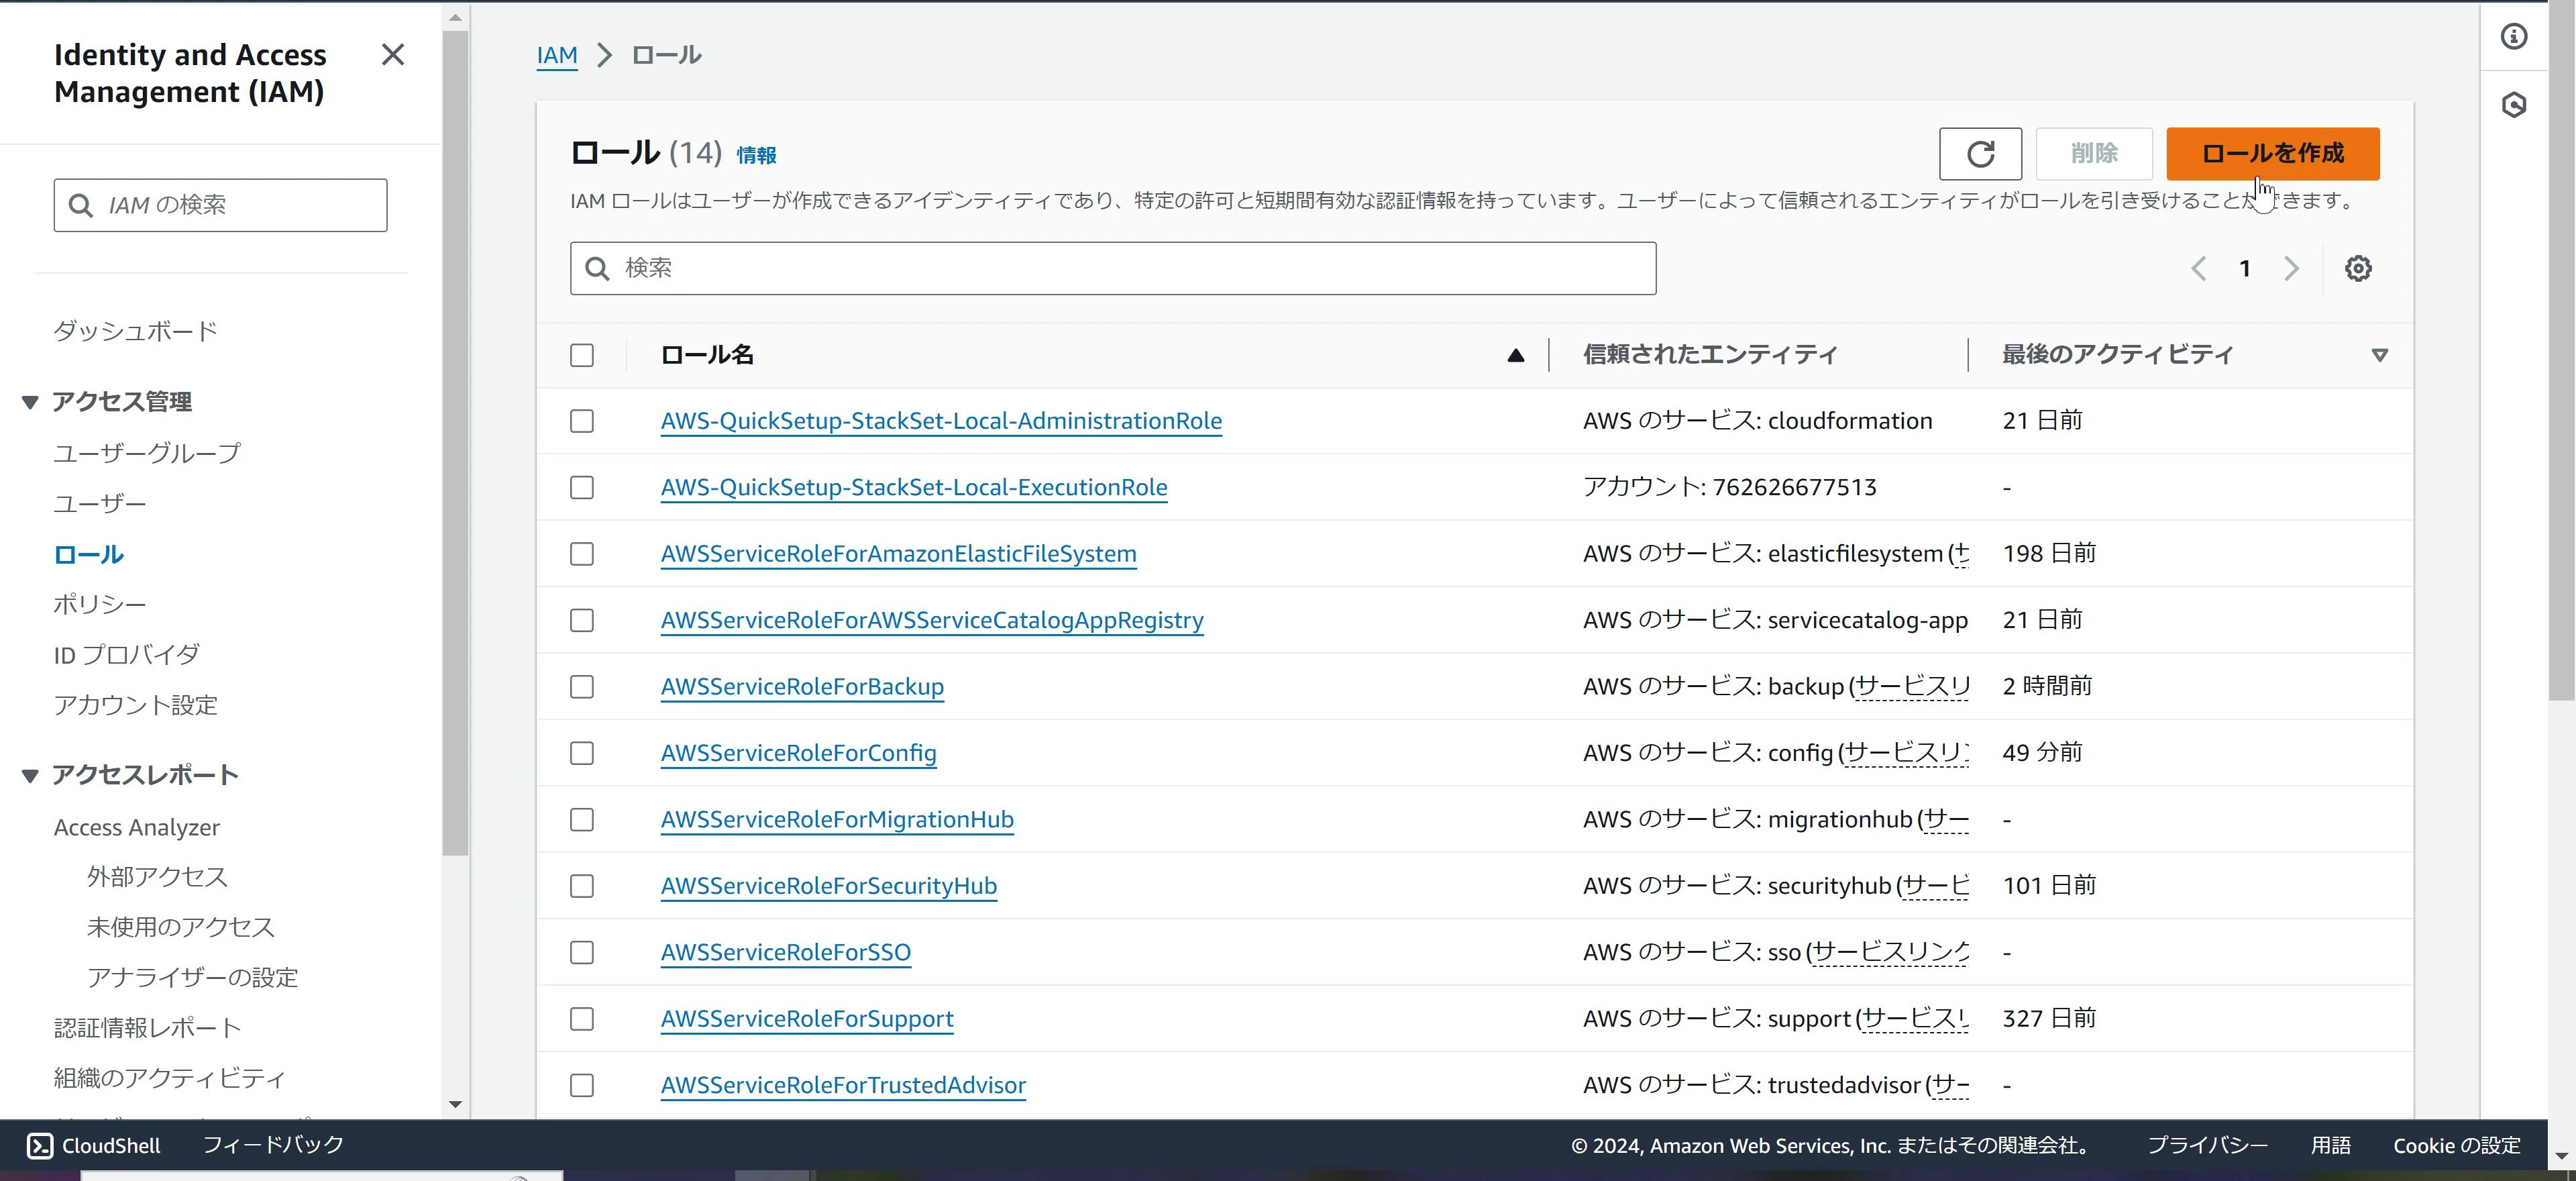2576x1181 pixels.
Task: Go to previous page of roles
Action: [x=2198, y=268]
